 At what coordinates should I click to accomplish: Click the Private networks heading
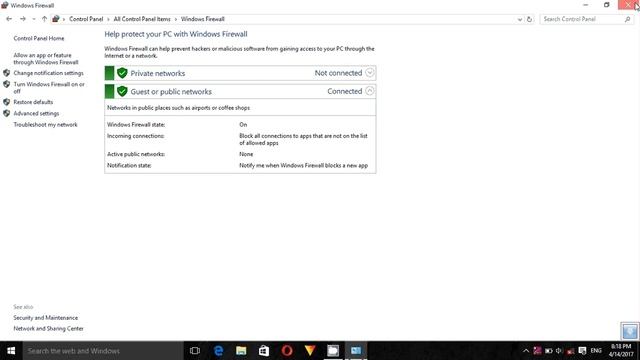click(x=158, y=73)
